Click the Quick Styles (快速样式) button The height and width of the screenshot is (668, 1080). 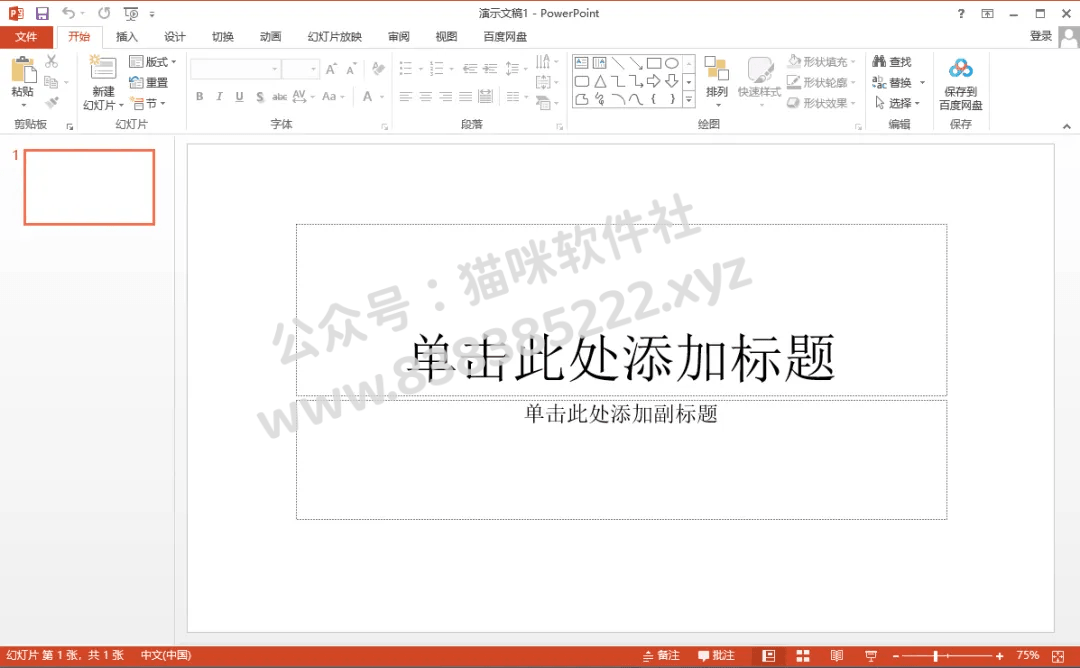[759, 81]
